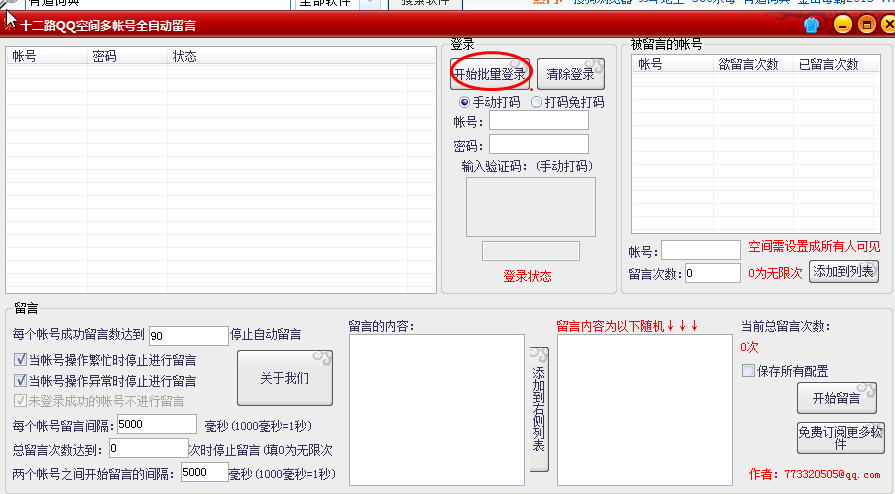Enable 保存所有配置 checkbox
The image size is (895, 494).
[x=785, y=371]
